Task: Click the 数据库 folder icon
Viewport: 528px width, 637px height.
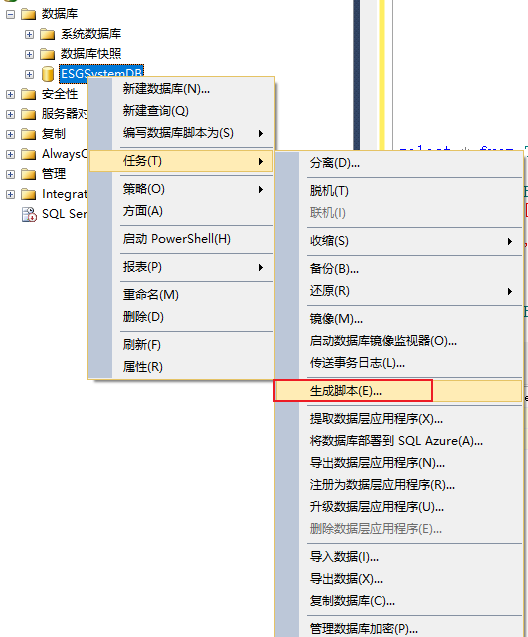Action: 28,14
